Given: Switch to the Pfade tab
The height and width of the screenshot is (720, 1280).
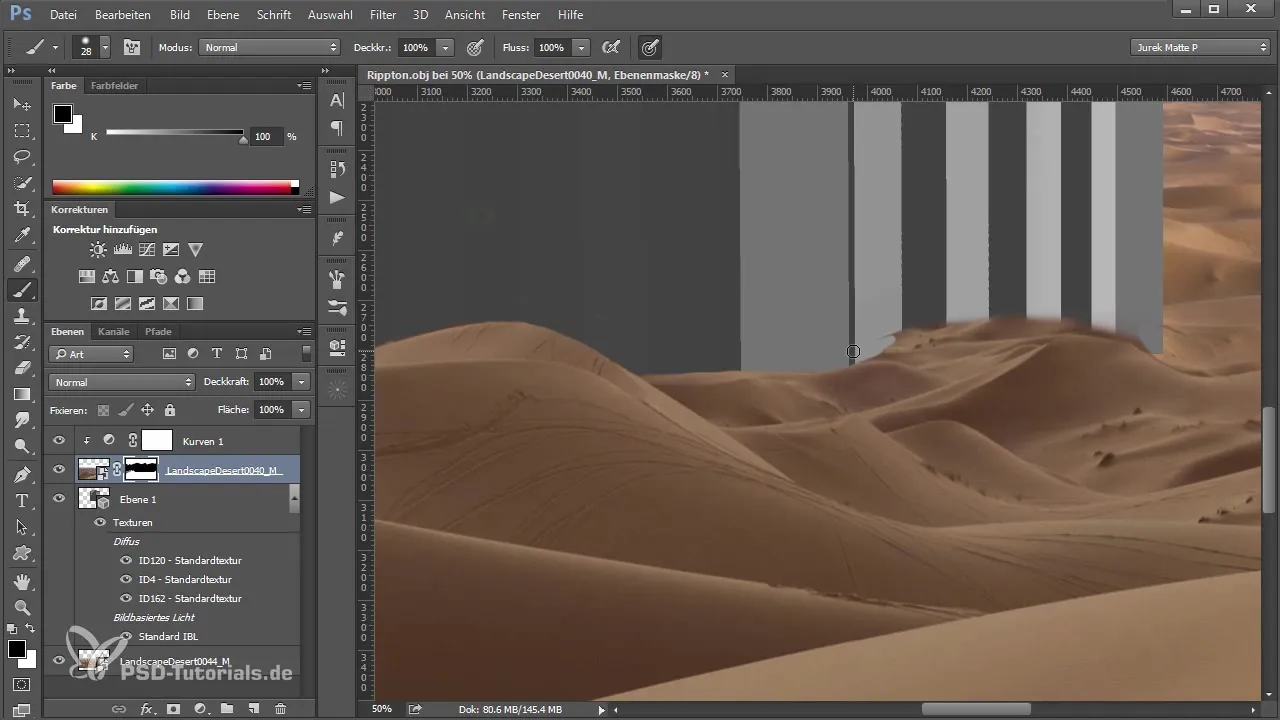Looking at the screenshot, I should coord(158,331).
